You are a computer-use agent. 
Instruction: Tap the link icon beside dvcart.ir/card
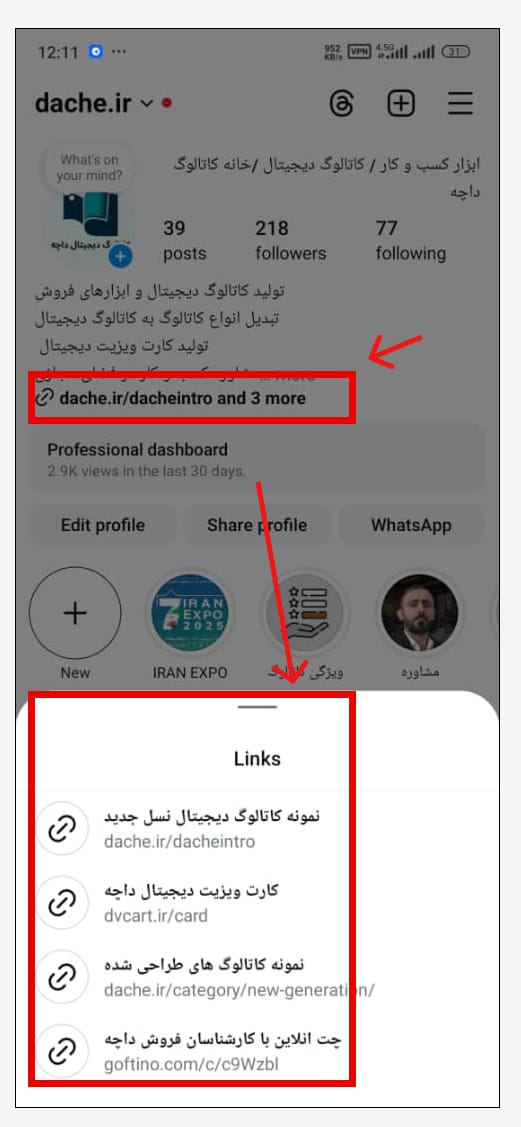[x=62, y=903]
